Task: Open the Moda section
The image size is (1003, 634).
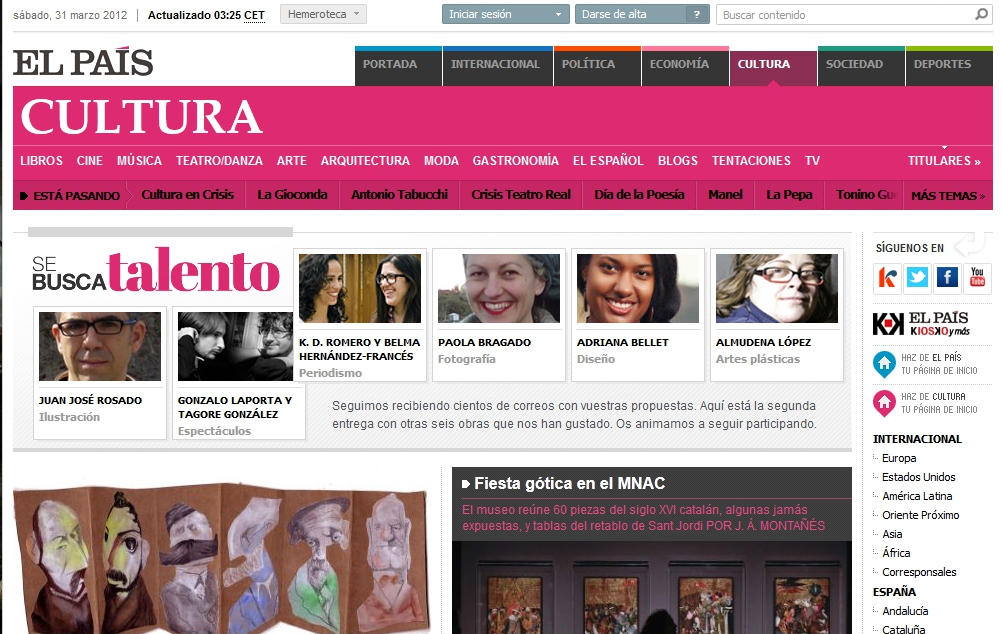Action: 441,161
